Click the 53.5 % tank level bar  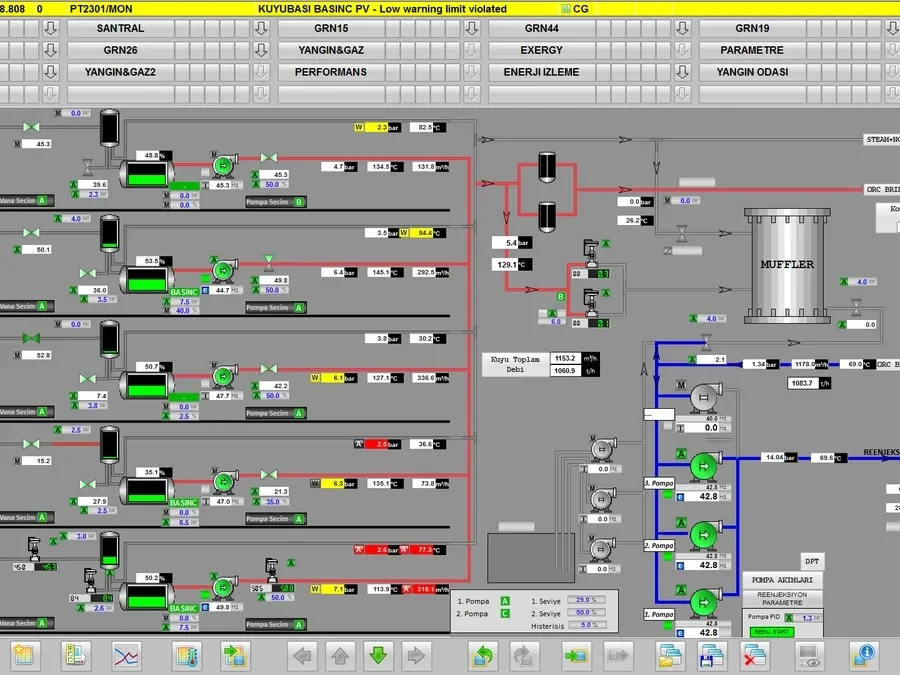tap(146, 280)
